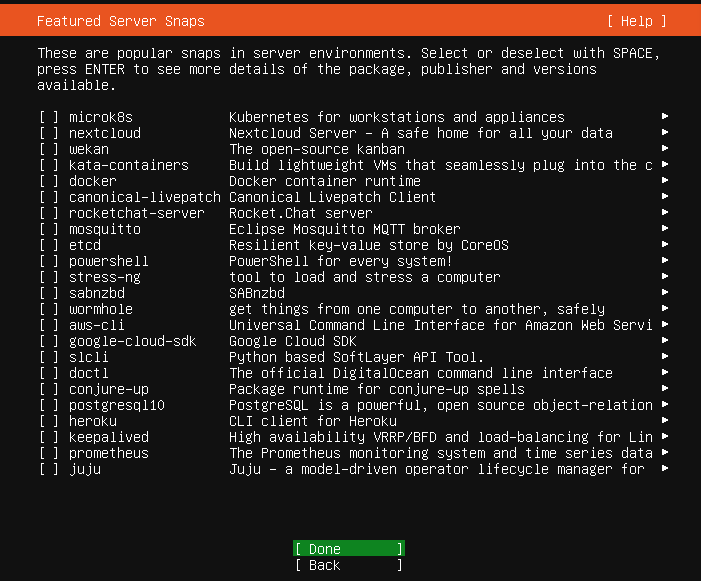Screen dimensions: 701x581
Task: Click 'CLI client for Heroku' description
Action: pyautogui.click(x=313, y=421)
